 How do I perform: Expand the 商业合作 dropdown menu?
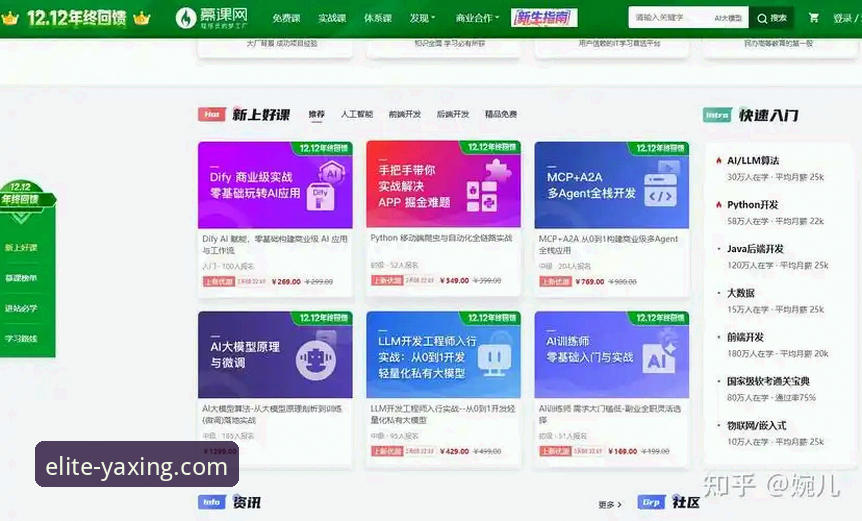pos(477,18)
